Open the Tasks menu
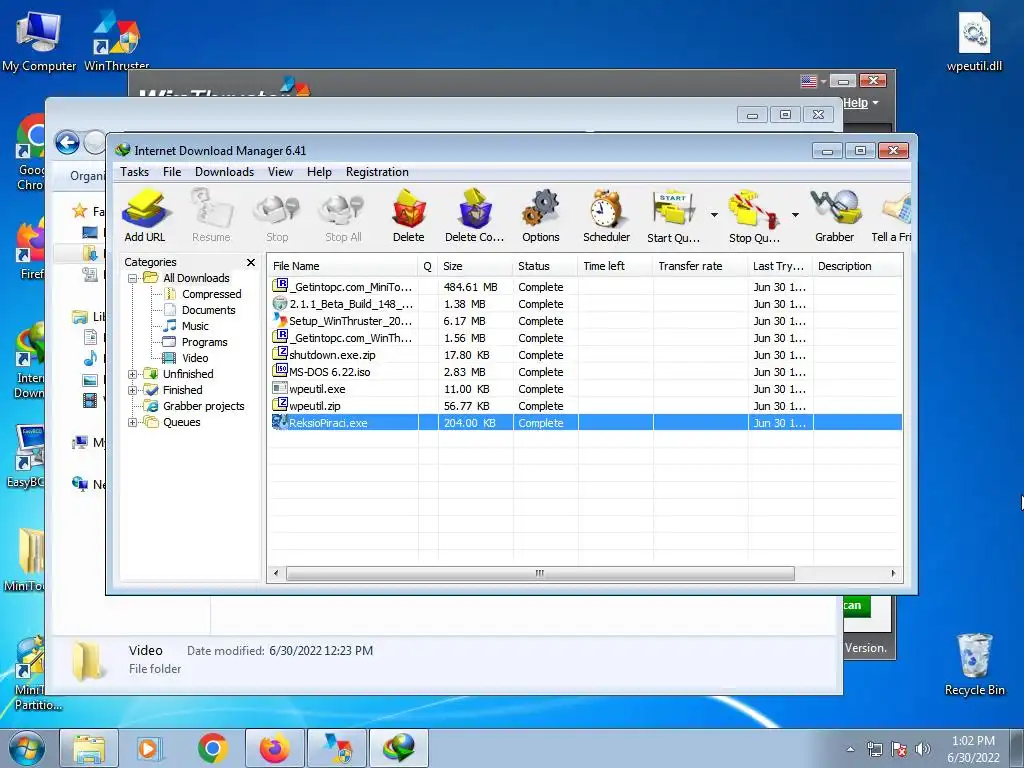Image resolution: width=1024 pixels, height=768 pixels. [135, 172]
